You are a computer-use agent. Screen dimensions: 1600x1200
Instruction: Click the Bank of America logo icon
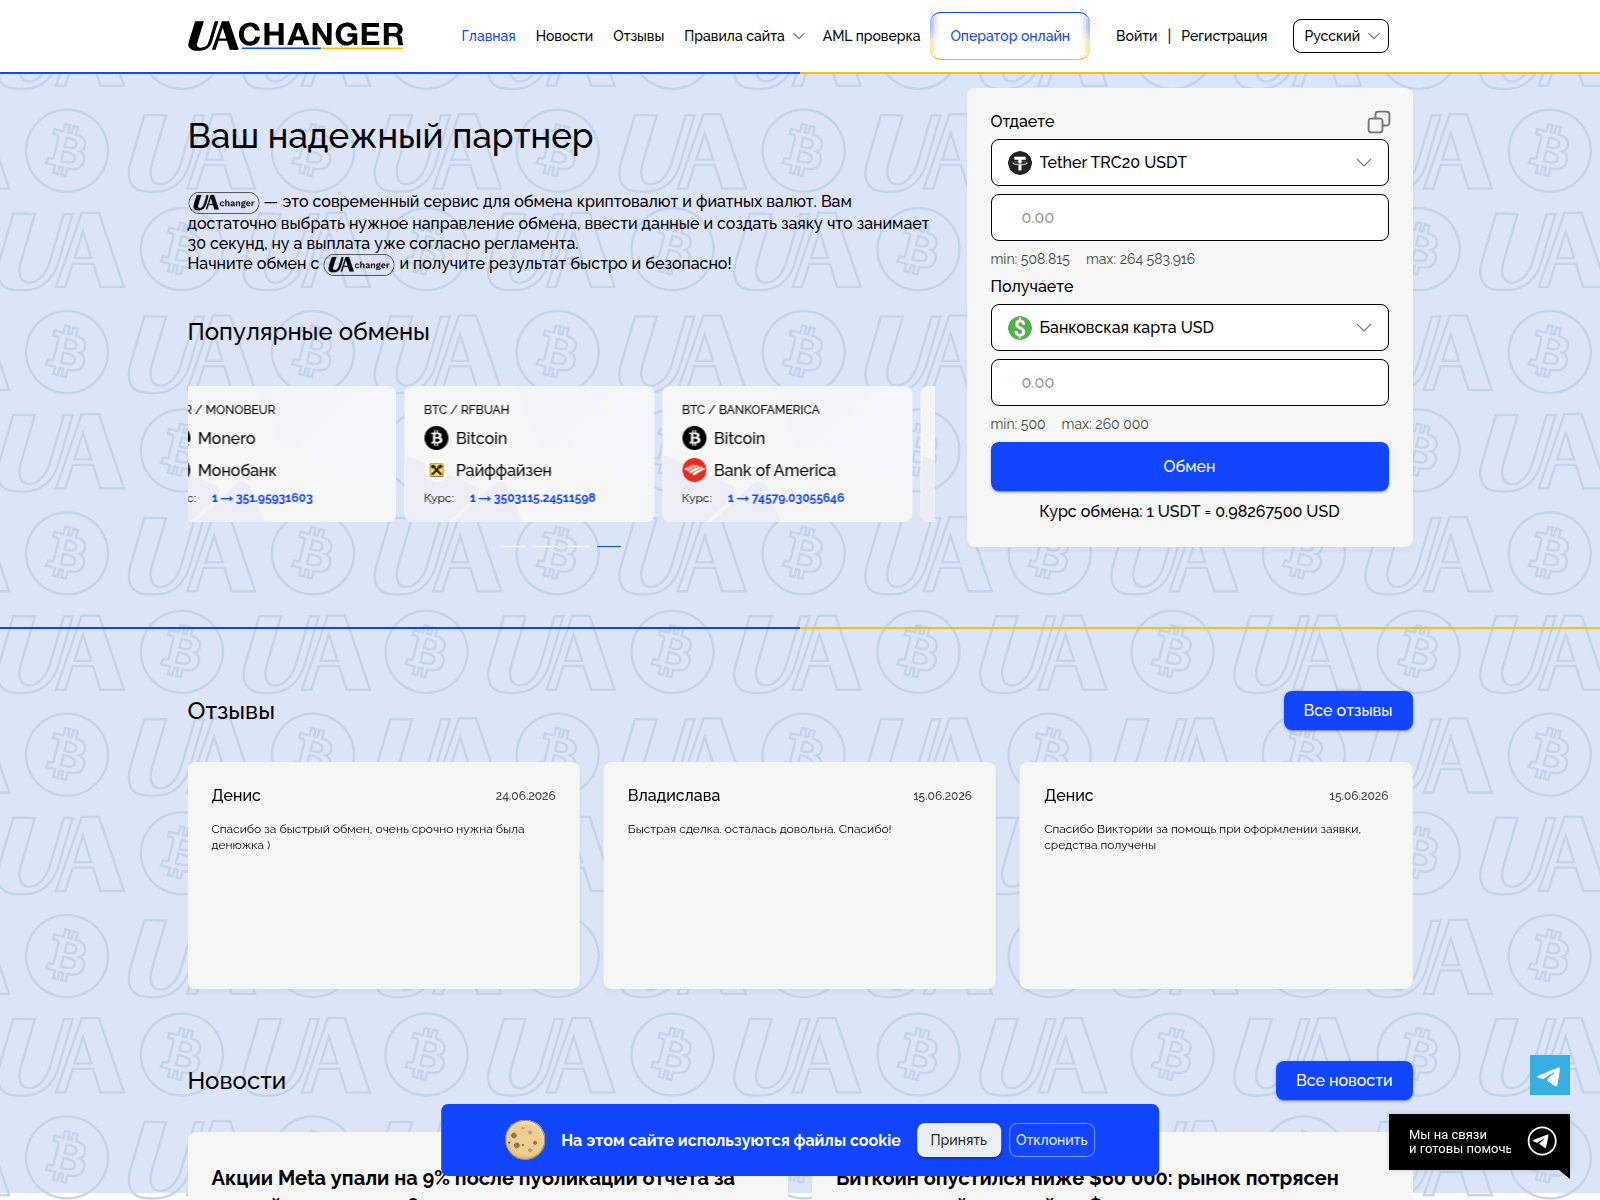point(694,470)
